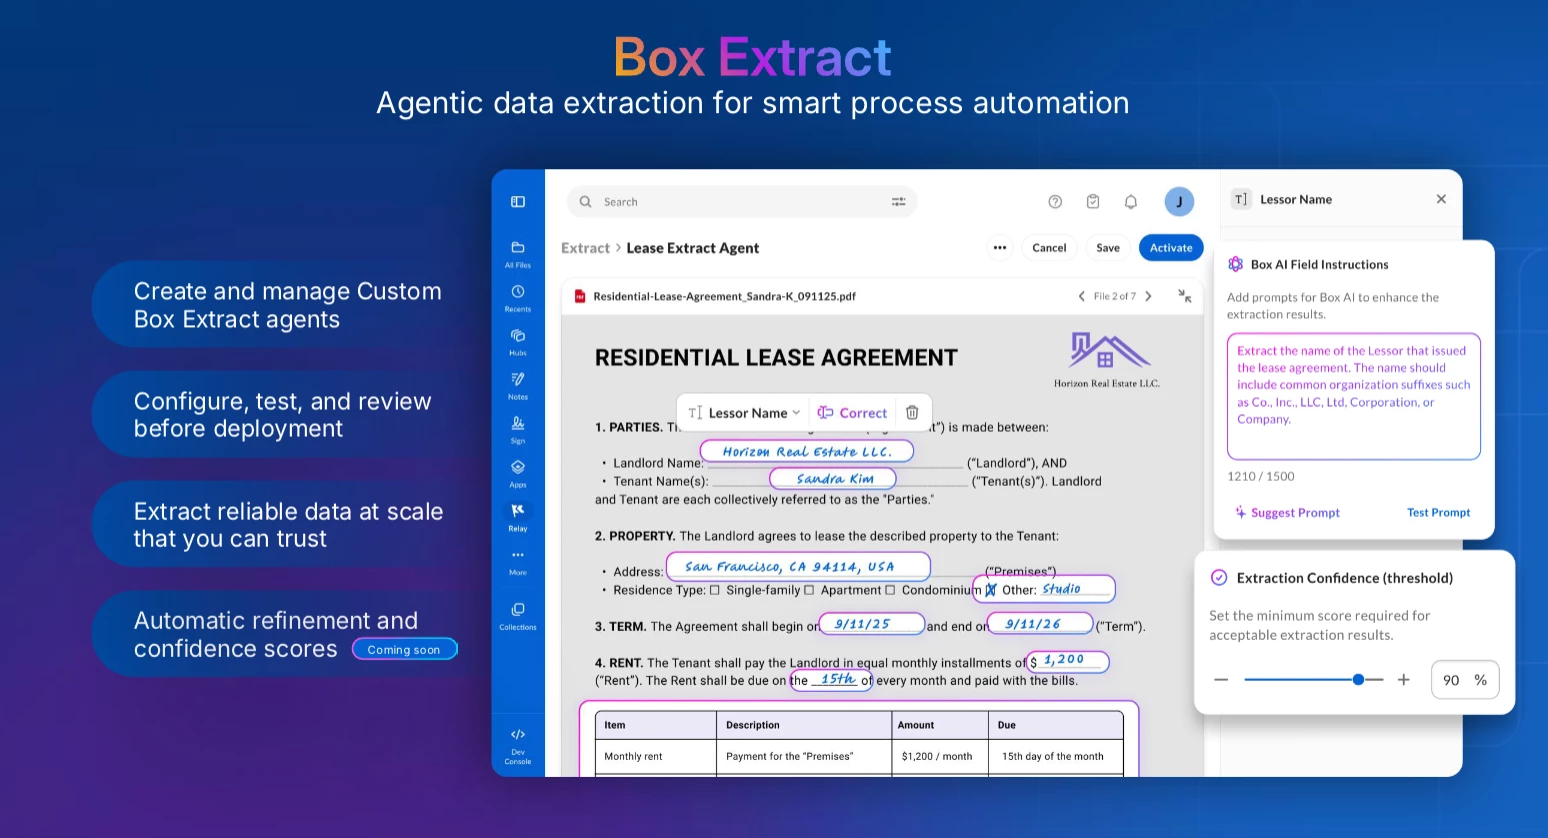Close the Lessor Name panel
Screen dimensions: 1548x838
pyautogui.click(x=1441, y=199)
